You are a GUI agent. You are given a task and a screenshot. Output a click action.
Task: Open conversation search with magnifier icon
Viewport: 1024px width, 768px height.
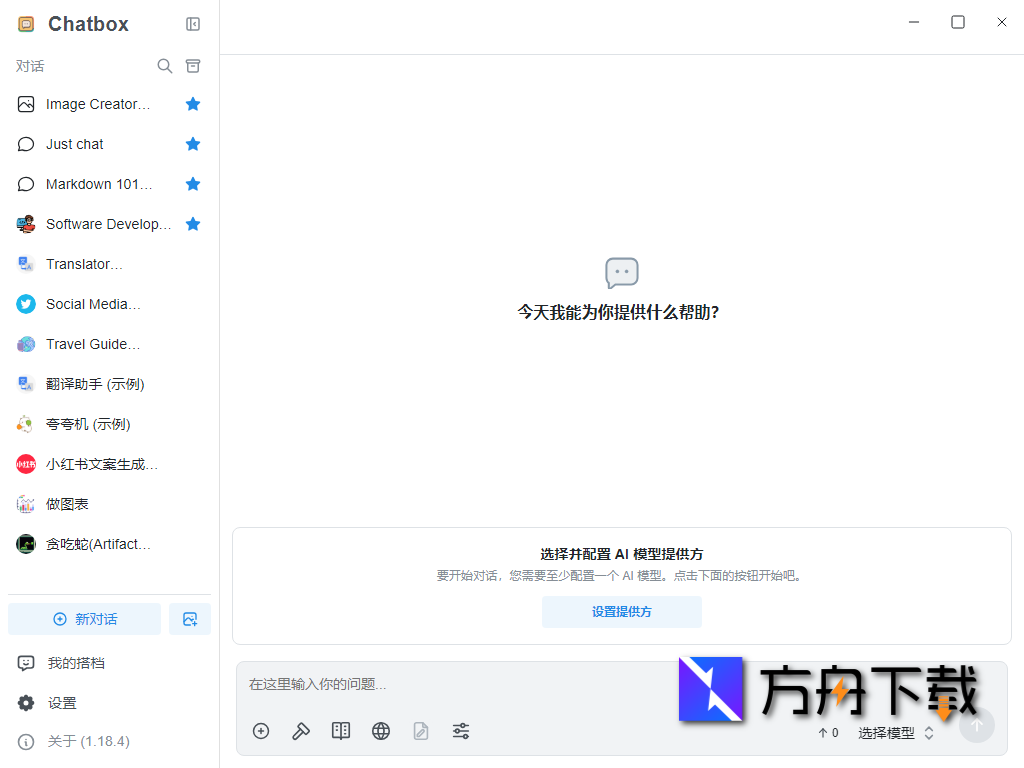click(165, 65)
